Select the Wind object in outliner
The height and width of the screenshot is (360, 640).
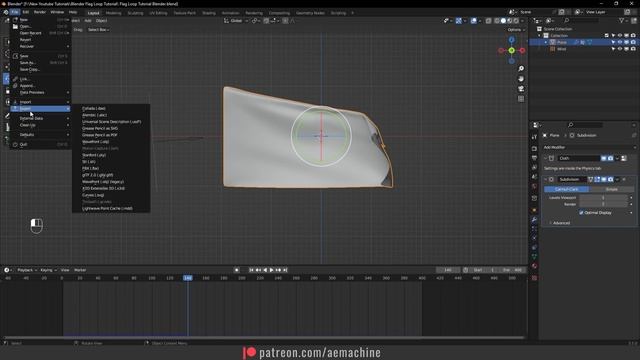pyautogui.click(x=562, y=49)
